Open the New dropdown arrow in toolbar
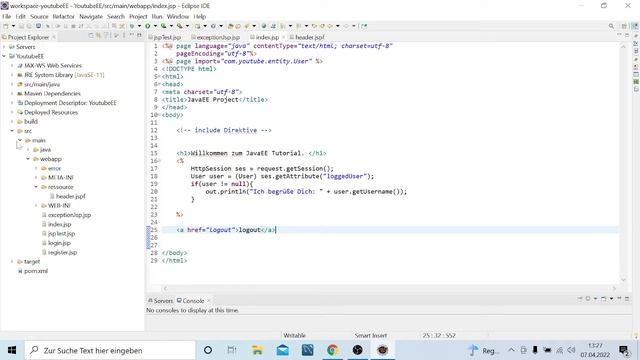 [x=13, y=26]
